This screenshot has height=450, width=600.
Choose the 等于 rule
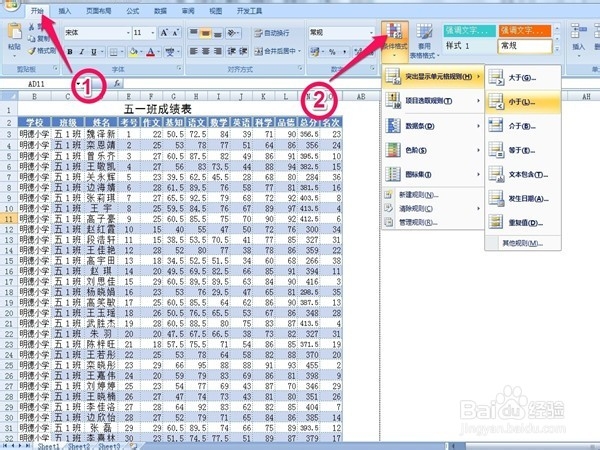523,150
